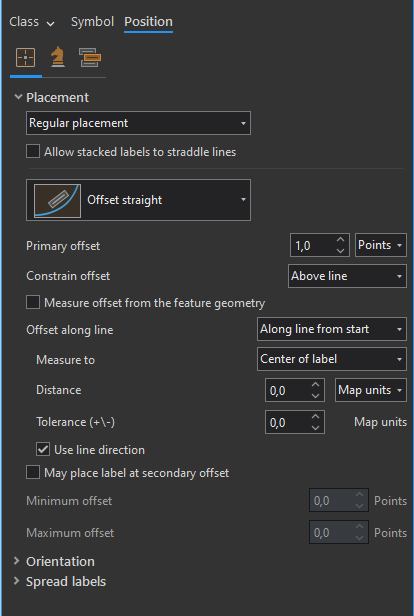
Task: Enable May place label at secondary offset
Action: pos(33,472)
